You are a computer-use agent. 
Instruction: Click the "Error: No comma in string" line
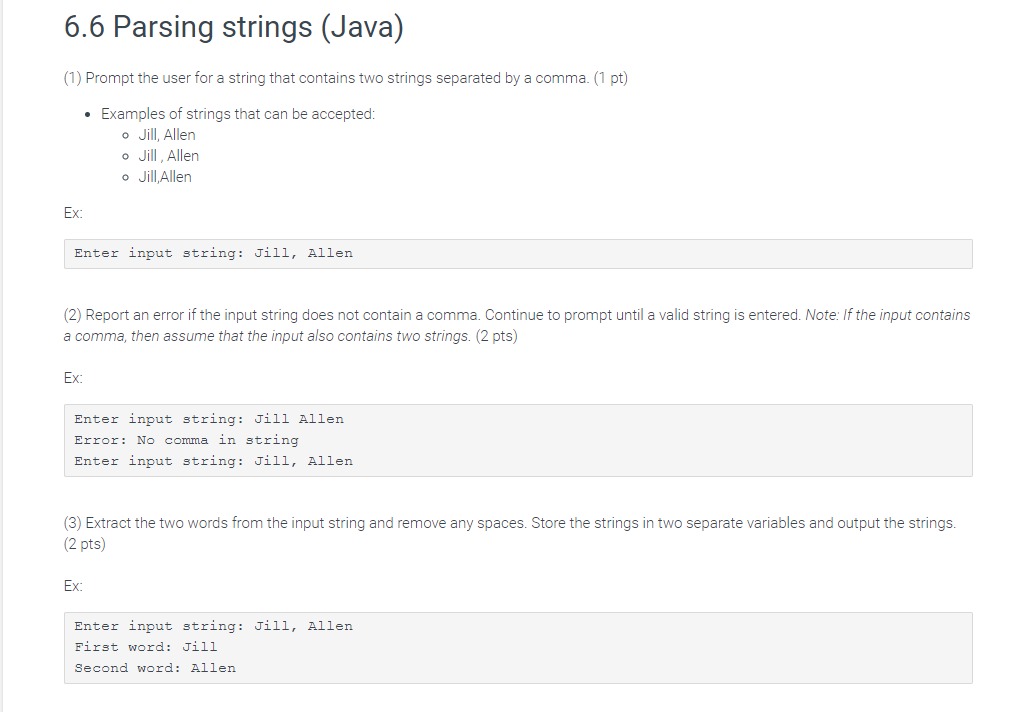tap(186, 440)
